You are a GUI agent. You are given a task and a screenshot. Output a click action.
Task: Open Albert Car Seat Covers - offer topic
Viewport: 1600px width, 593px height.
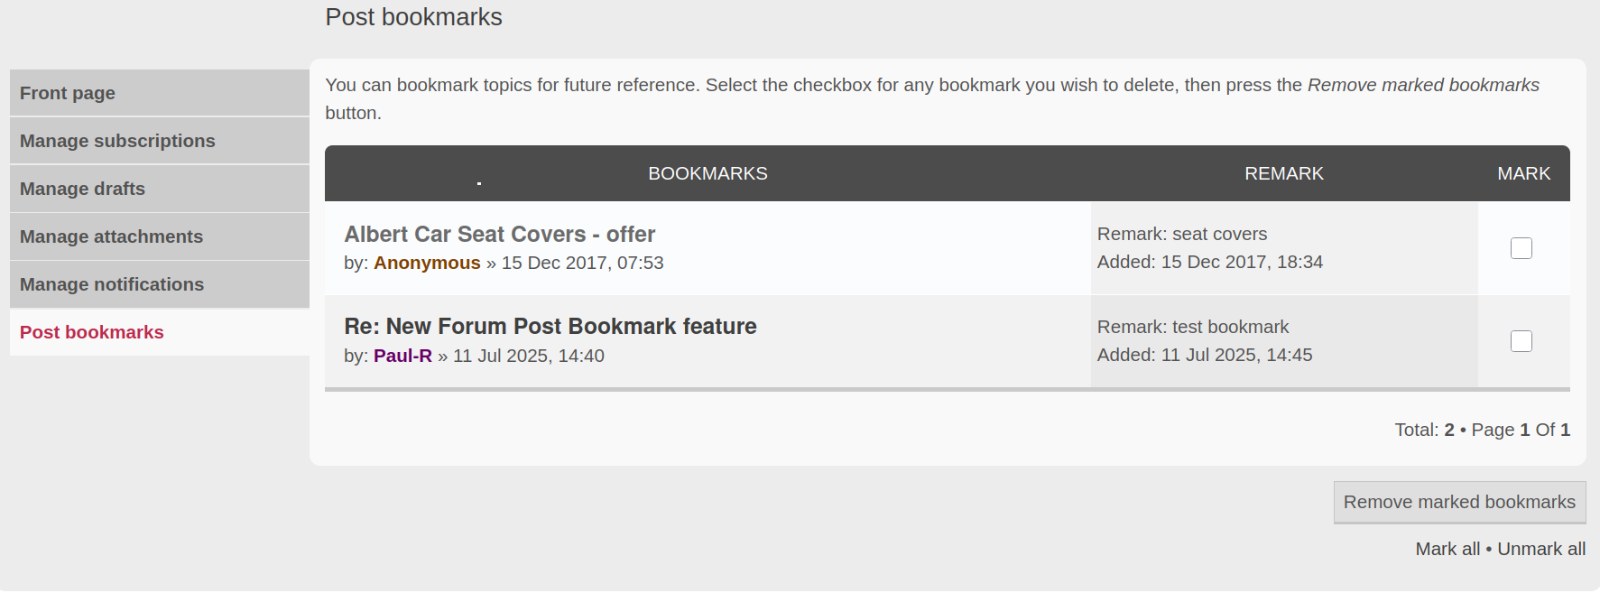[500, 234]
